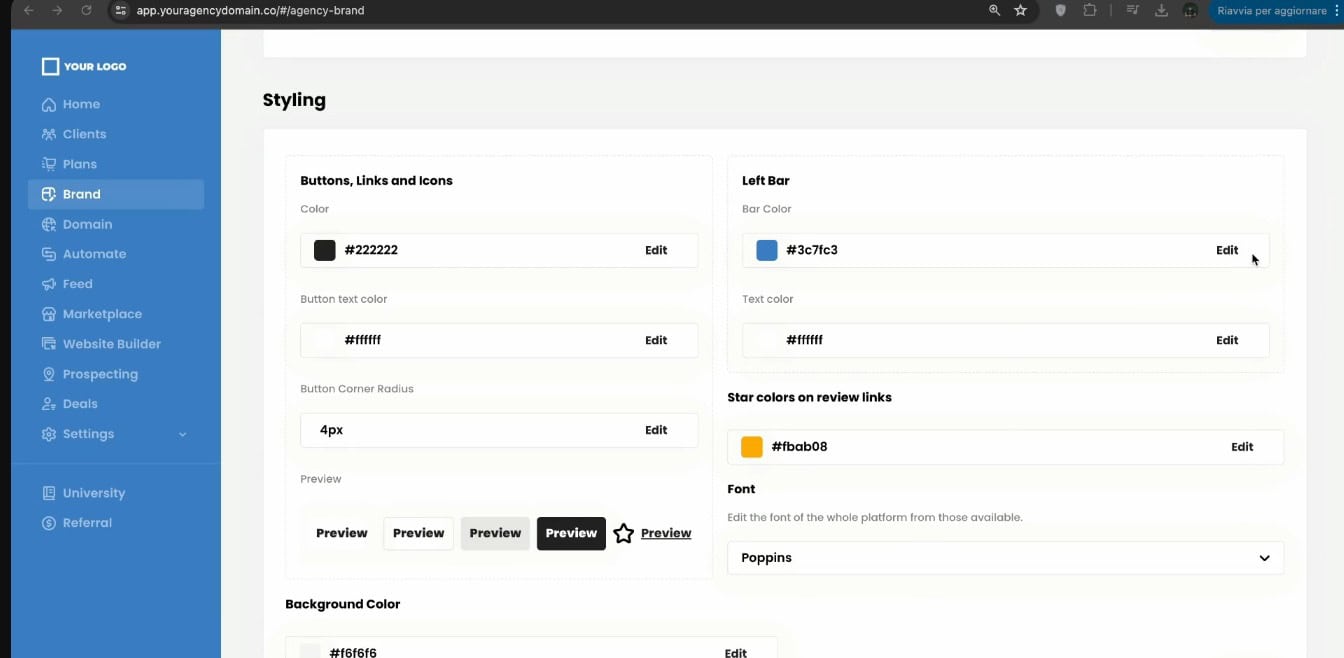1344x658 pixels.
Task: Click the Feed megaphone icon
Action: click(48, 284)
